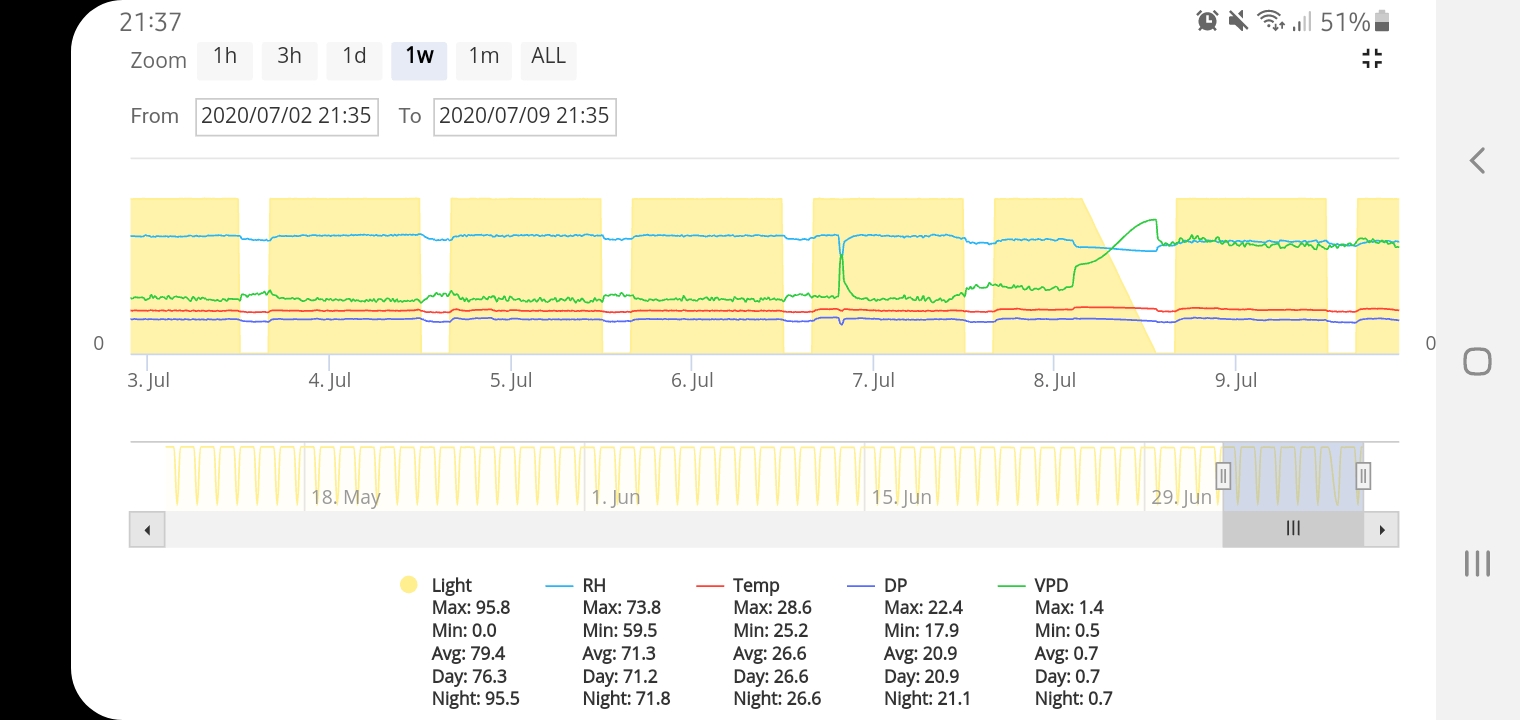The height and width of the screenshot is (720, 1520).
Task: Click navigator left scroll arrow
Action: click(x=147, y=529)
